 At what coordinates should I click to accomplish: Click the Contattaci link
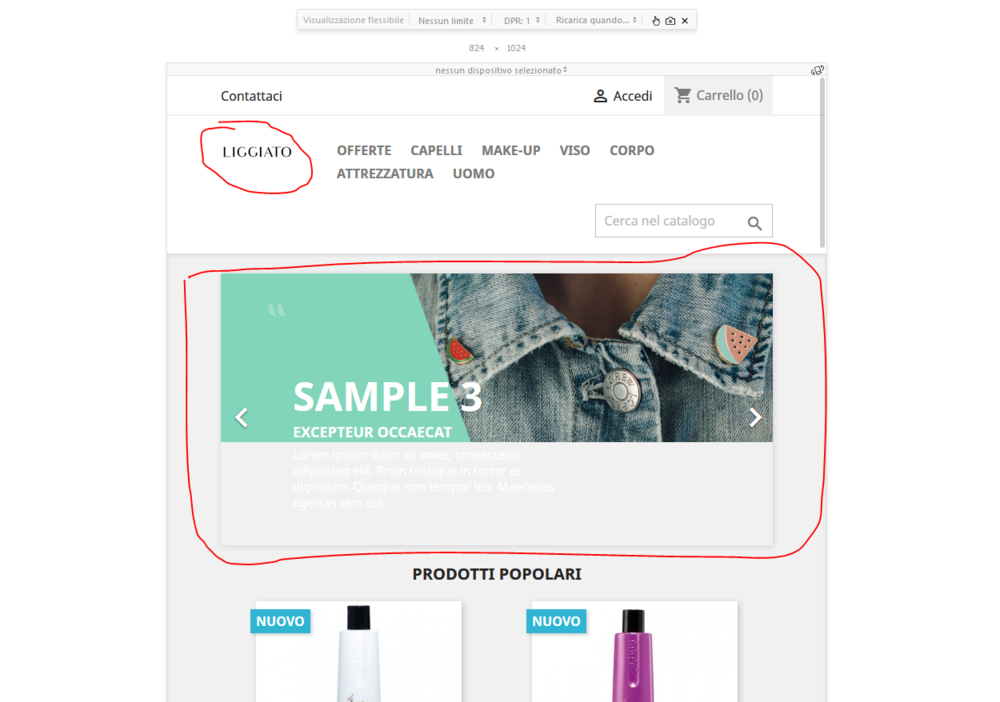click(x=251, y=96)
